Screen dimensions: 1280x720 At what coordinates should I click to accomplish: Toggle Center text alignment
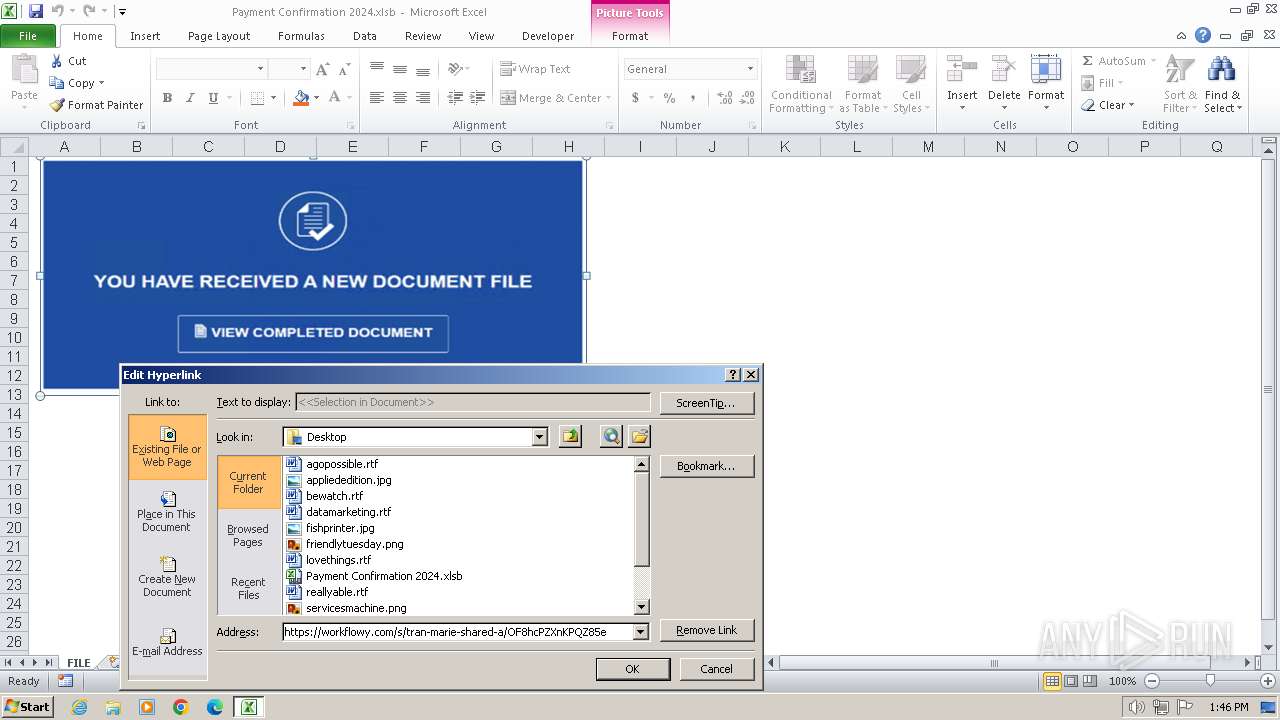point(400,98)
